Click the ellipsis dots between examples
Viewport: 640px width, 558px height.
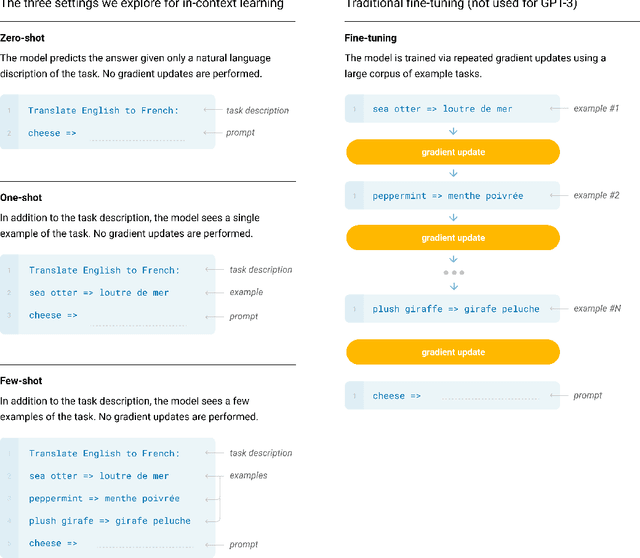point(453,272)
